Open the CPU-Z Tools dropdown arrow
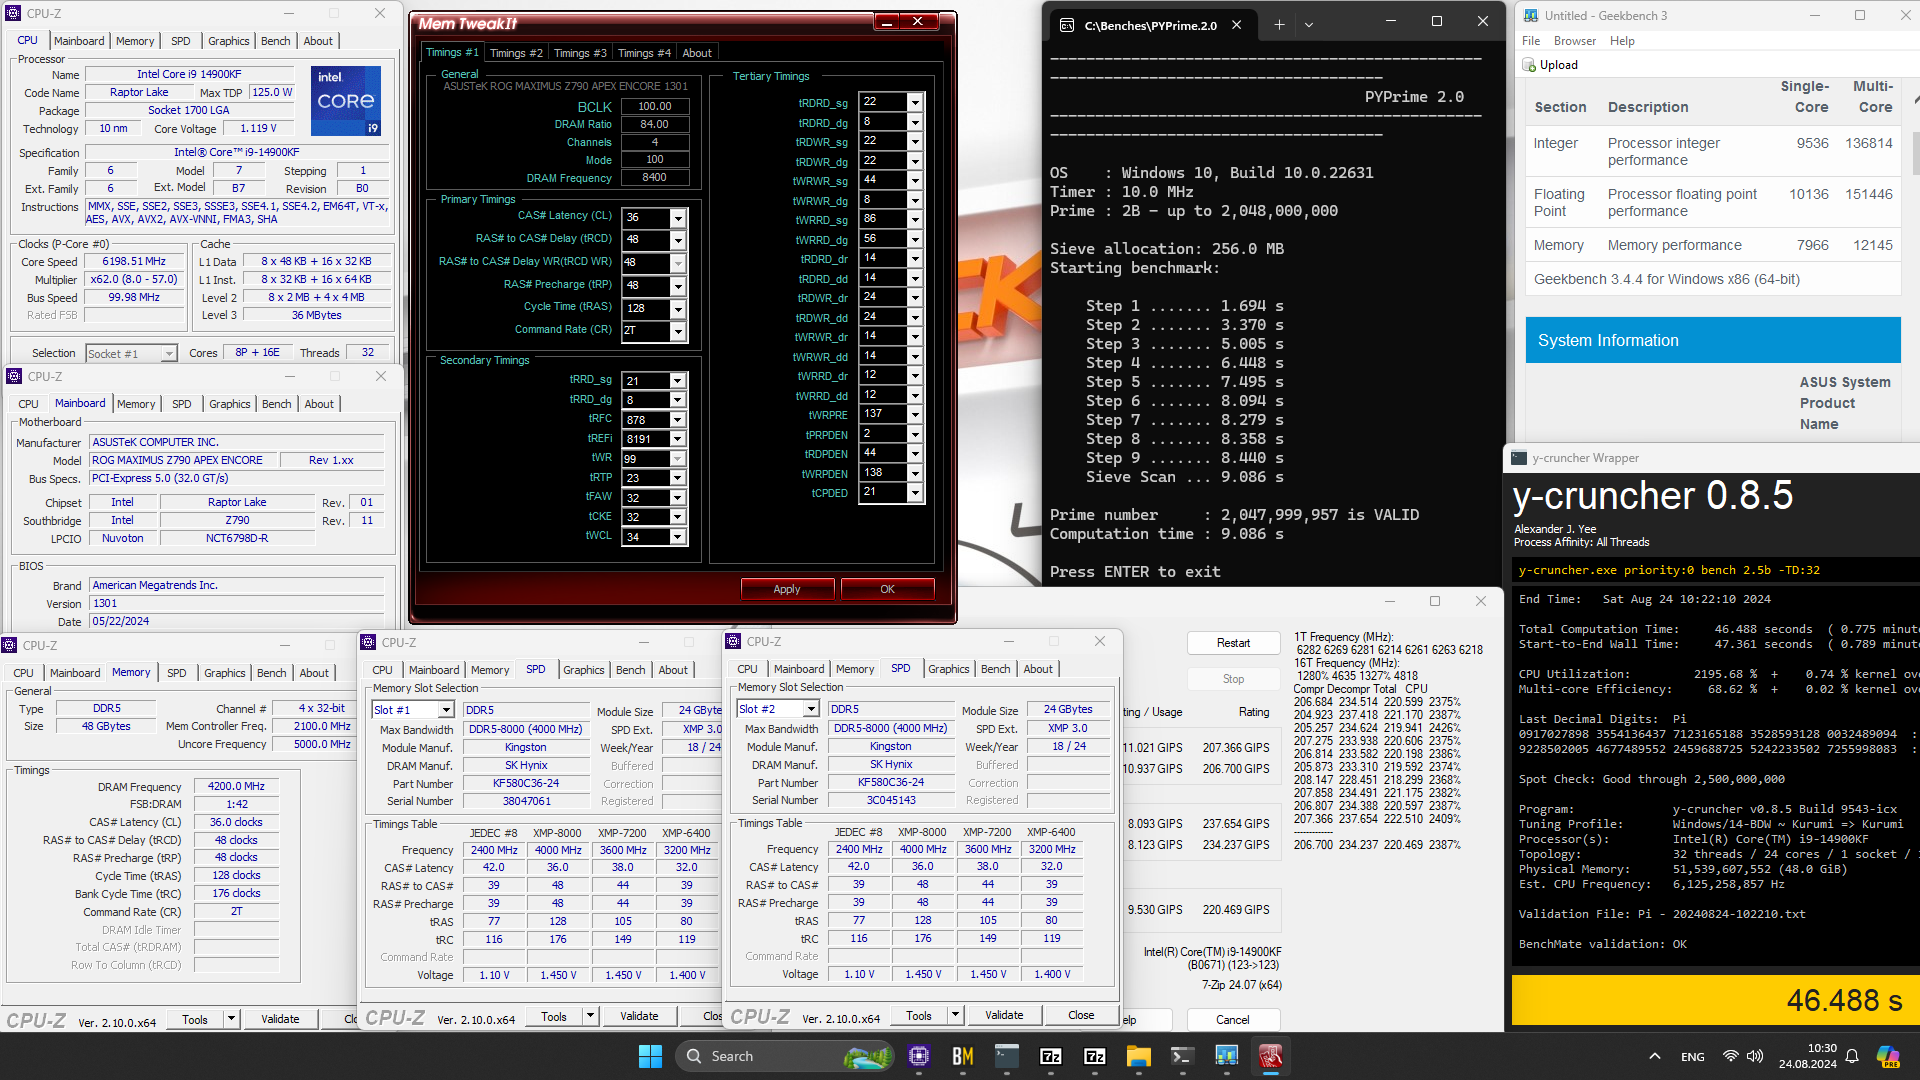1920x1080 pixels. [231, 1019]
